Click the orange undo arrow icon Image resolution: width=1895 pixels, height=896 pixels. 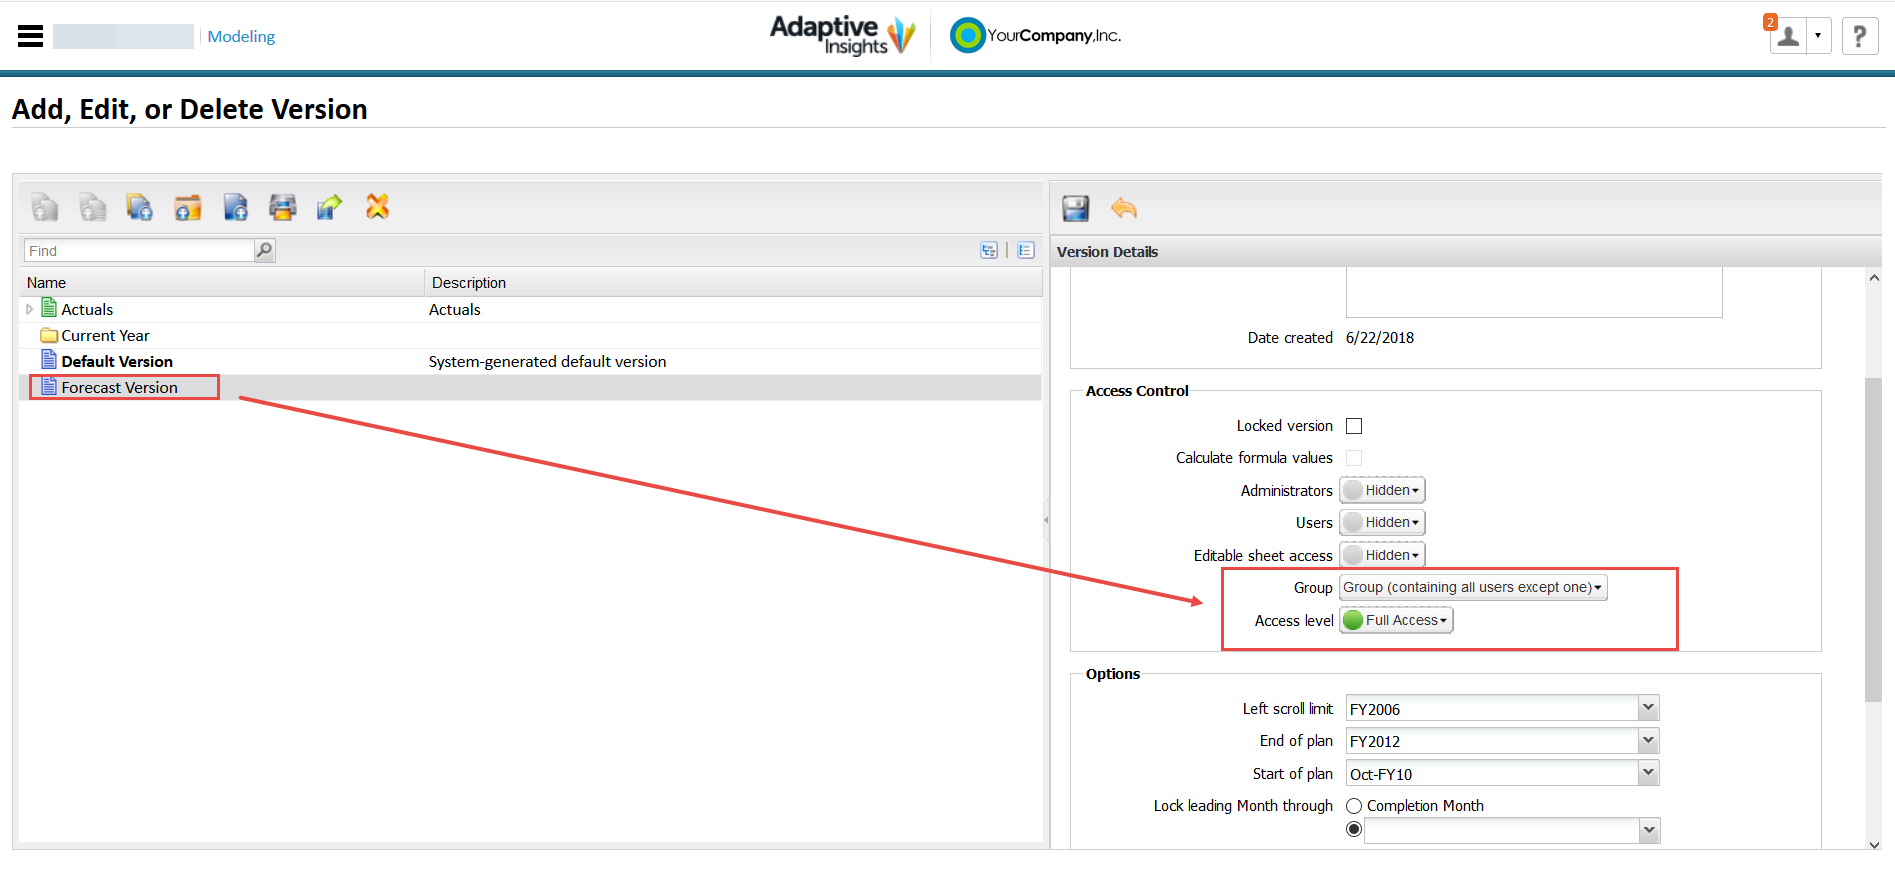click(1124, 208)
